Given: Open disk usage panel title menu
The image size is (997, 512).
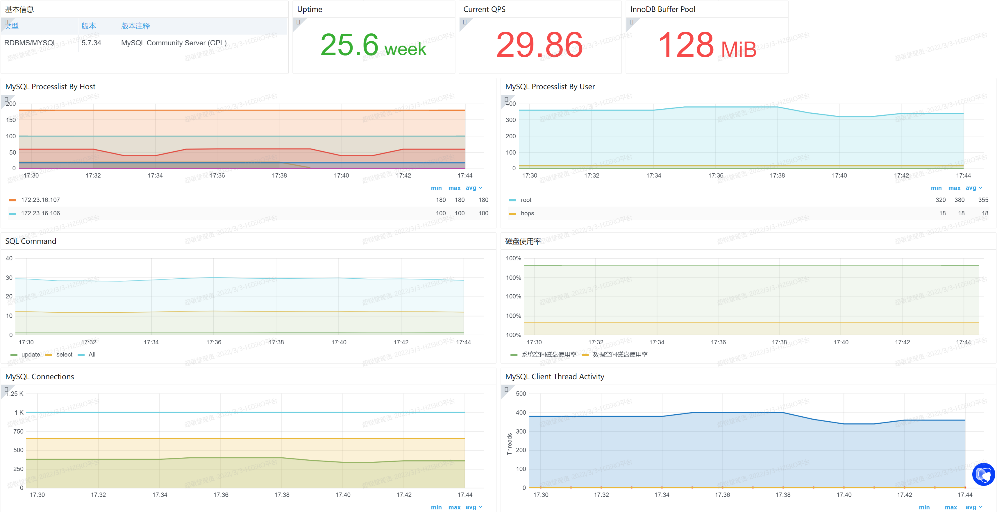Looking at the screenshot, I should 523,241.
